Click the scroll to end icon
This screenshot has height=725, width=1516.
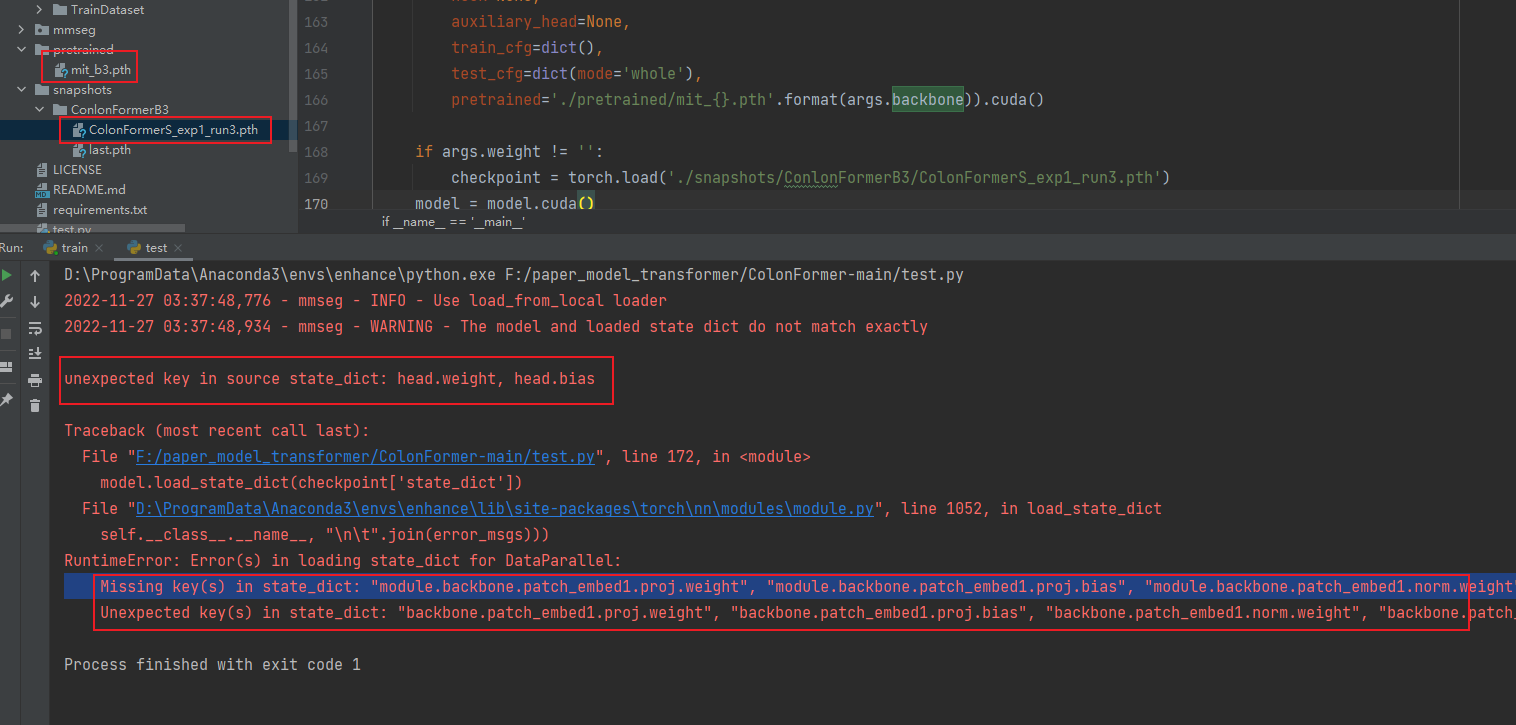pyautogui.click(x=35, y=353)
